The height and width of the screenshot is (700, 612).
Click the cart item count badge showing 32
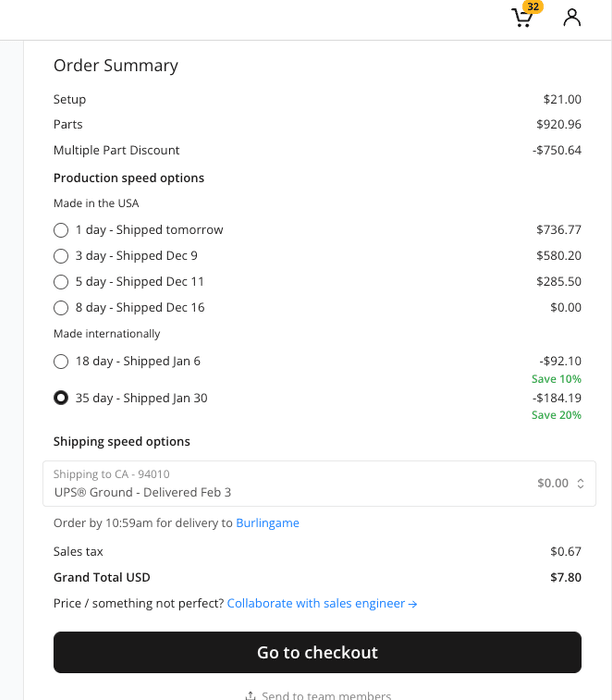(x=533, y=6)
